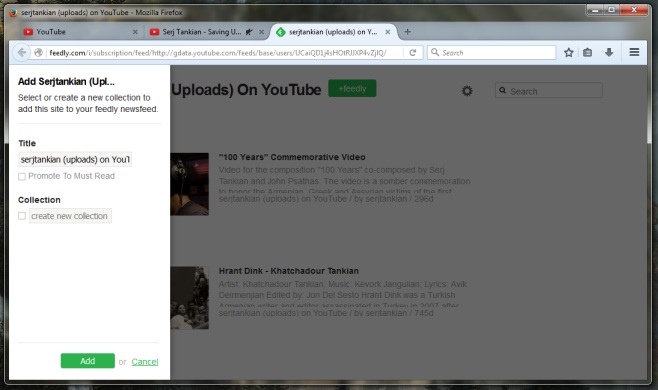This screenshot has width=658, height=390.
Task: Click the feedly settings gear icon
Action: click(x=467, y=91)
